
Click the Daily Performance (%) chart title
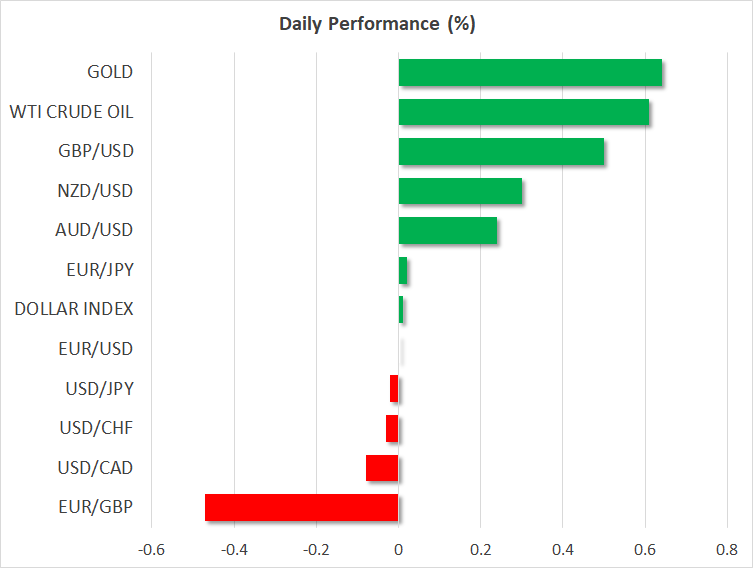coord(376,24)
